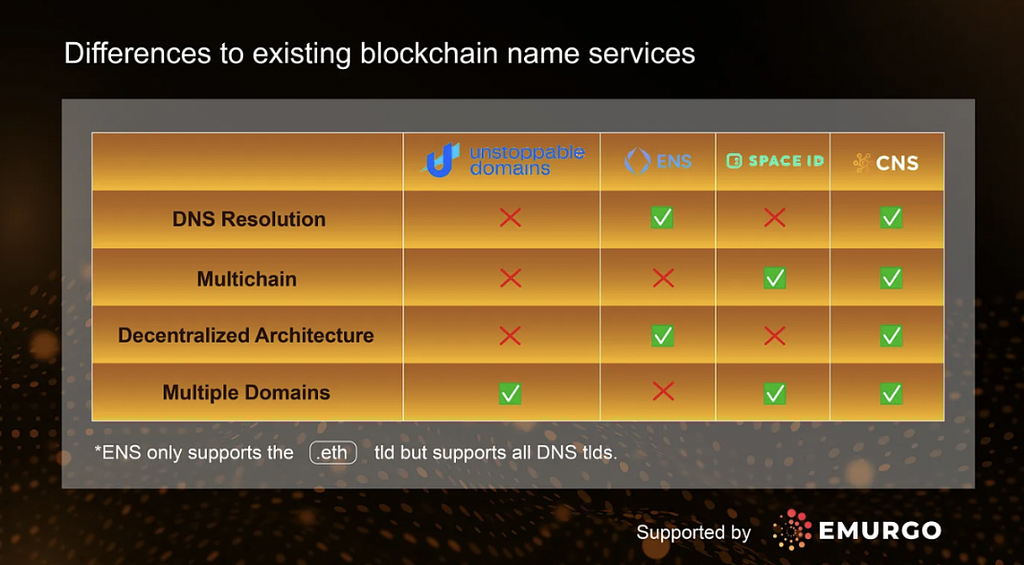Select the Multichain row label
Image resolution: width=1024 pixels, height=565 pixels.
[247, 279]
